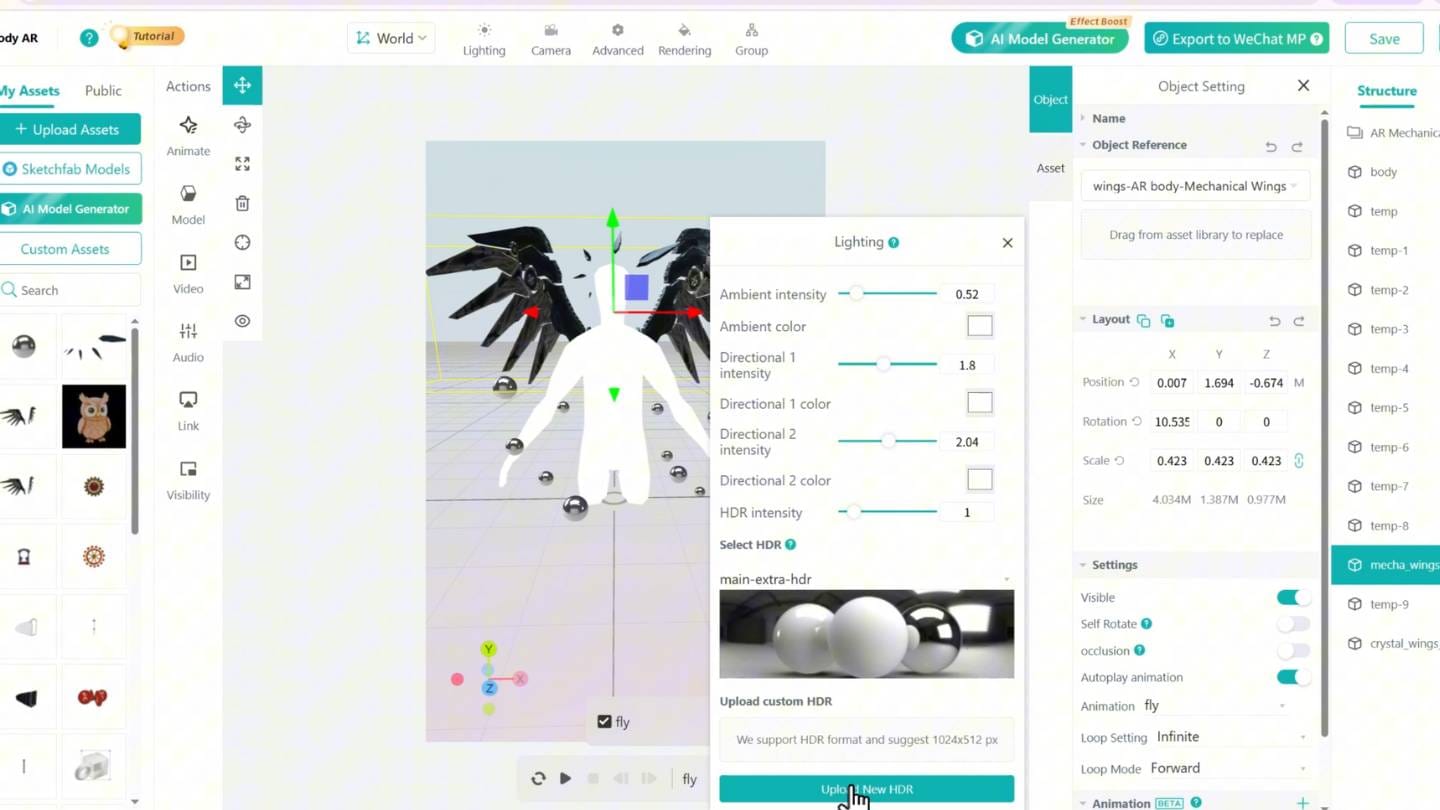Open the World dropdown at the top

point(390,38)
